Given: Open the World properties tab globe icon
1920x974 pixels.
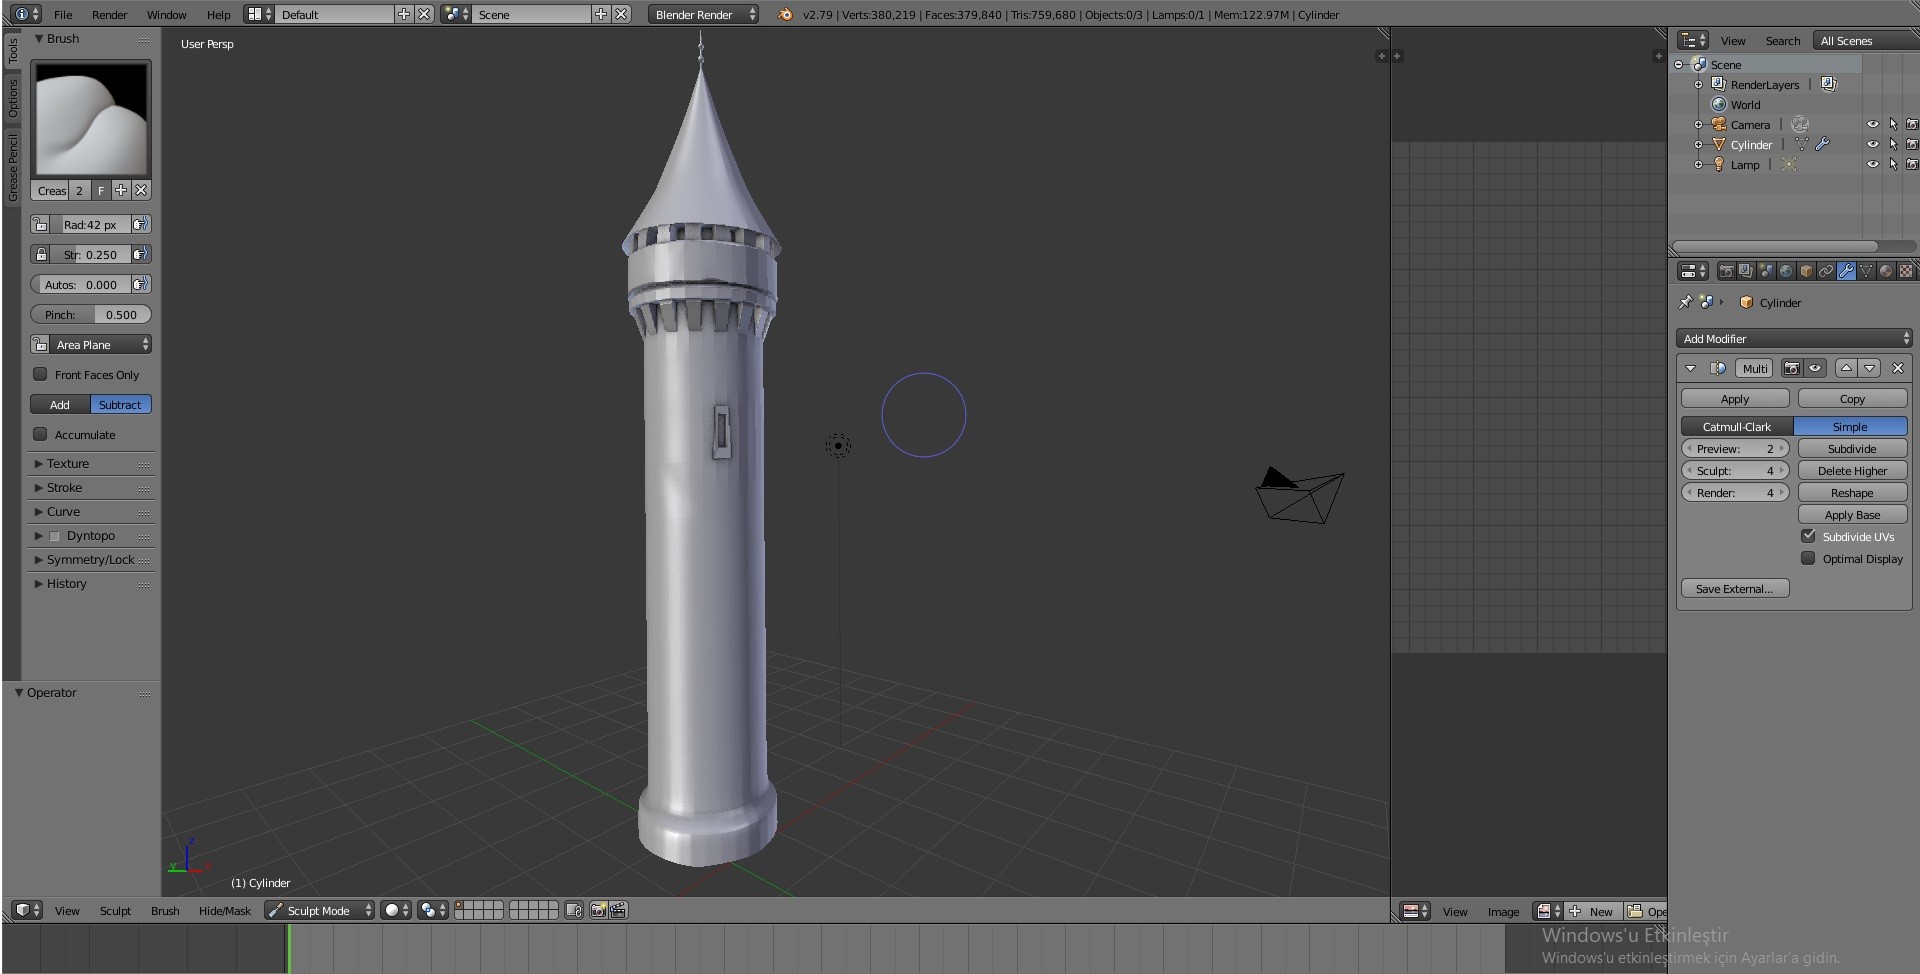Looking at the screenshot, I should (x=1786, y=271).
